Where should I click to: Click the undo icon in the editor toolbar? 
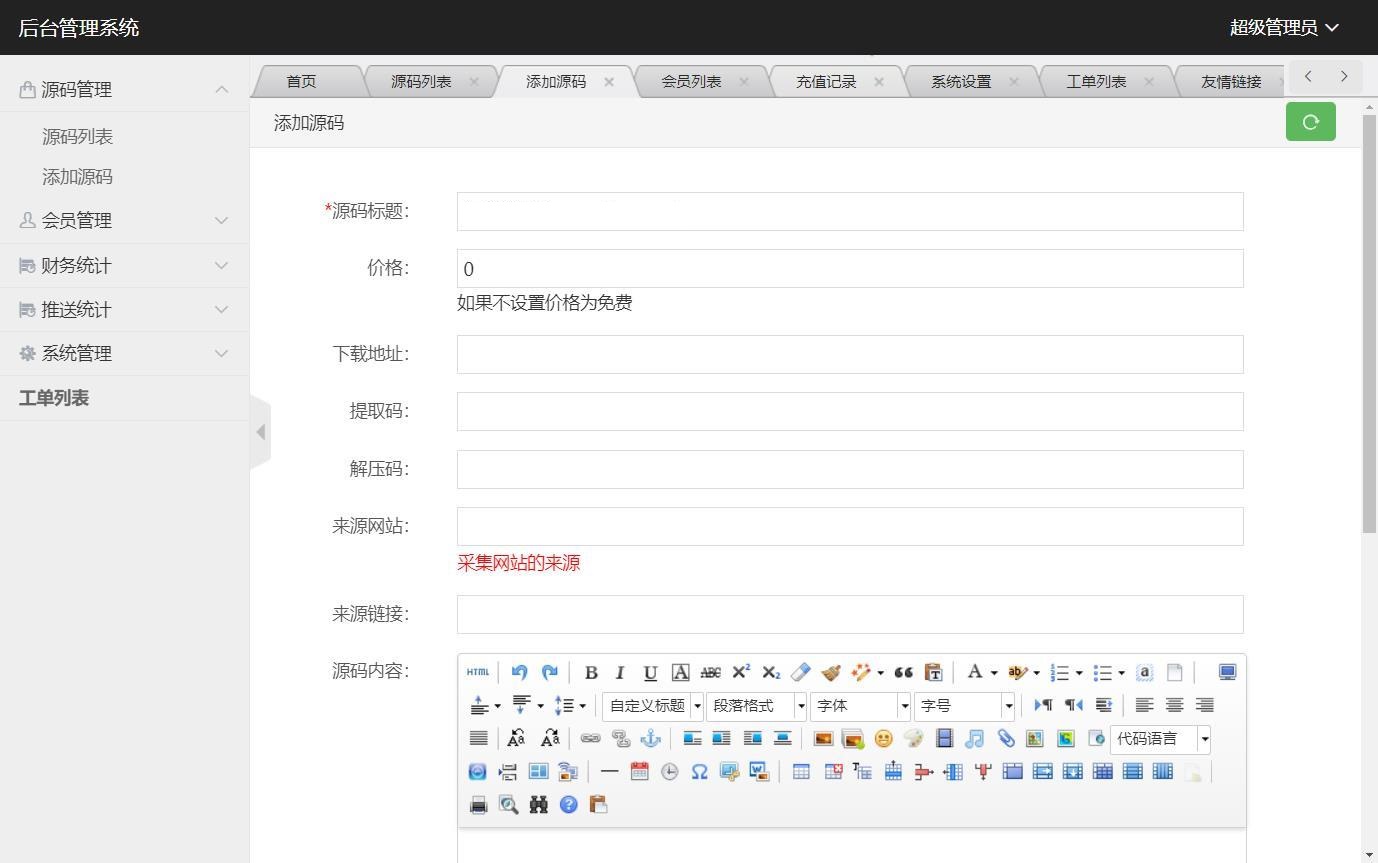point(520,672)
